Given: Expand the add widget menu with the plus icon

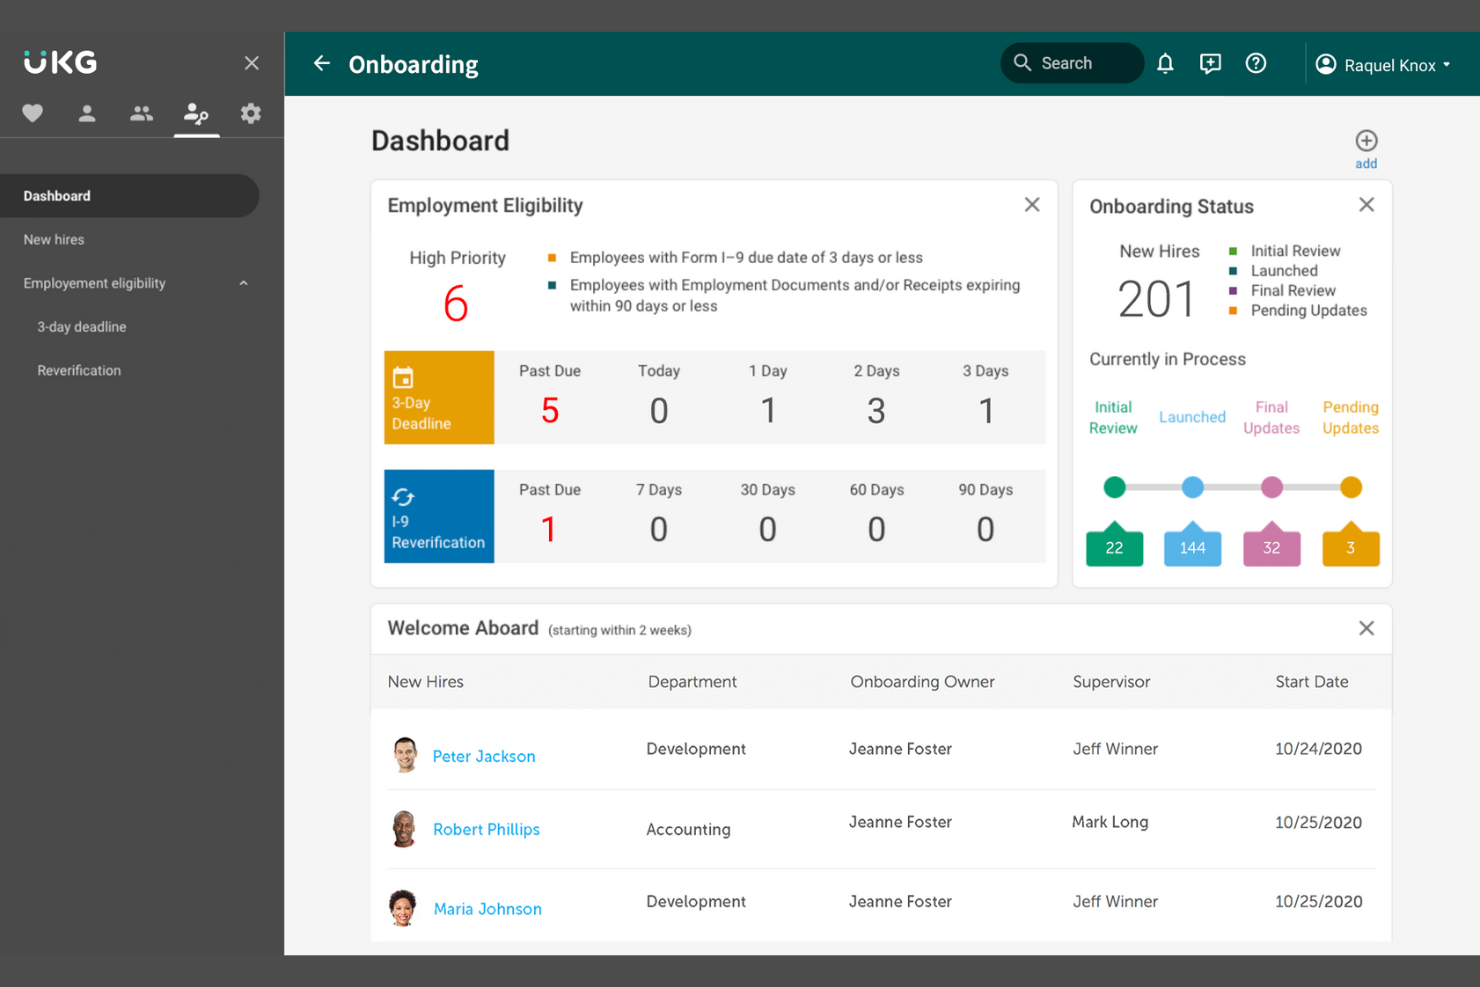Looking at the screenshot, I should click(1366, 140).
